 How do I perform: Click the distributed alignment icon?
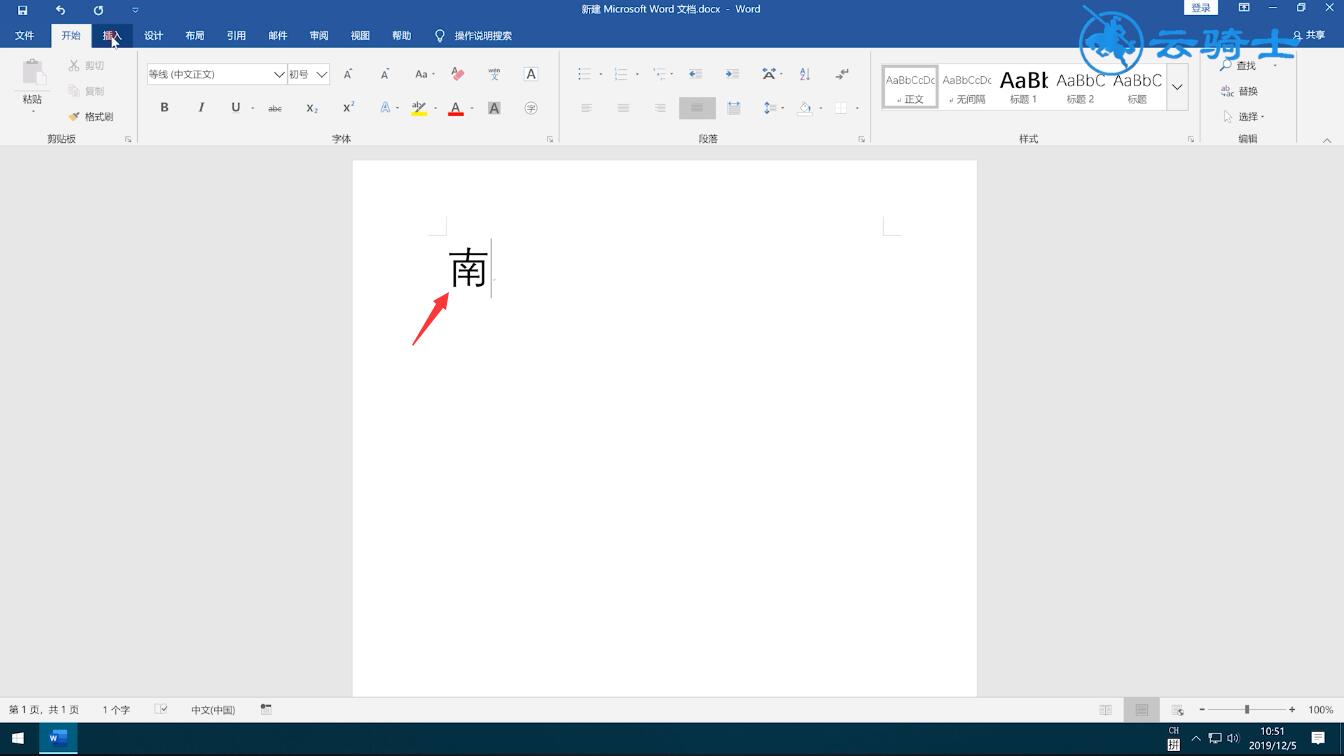click(x=734, y=108)
